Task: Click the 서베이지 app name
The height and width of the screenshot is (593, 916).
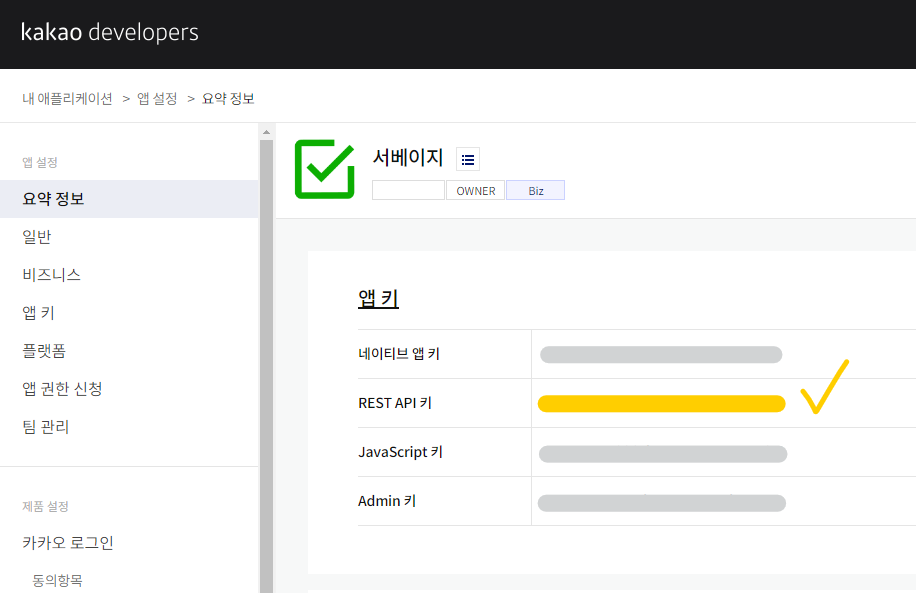Action: [x=408, y=158]
